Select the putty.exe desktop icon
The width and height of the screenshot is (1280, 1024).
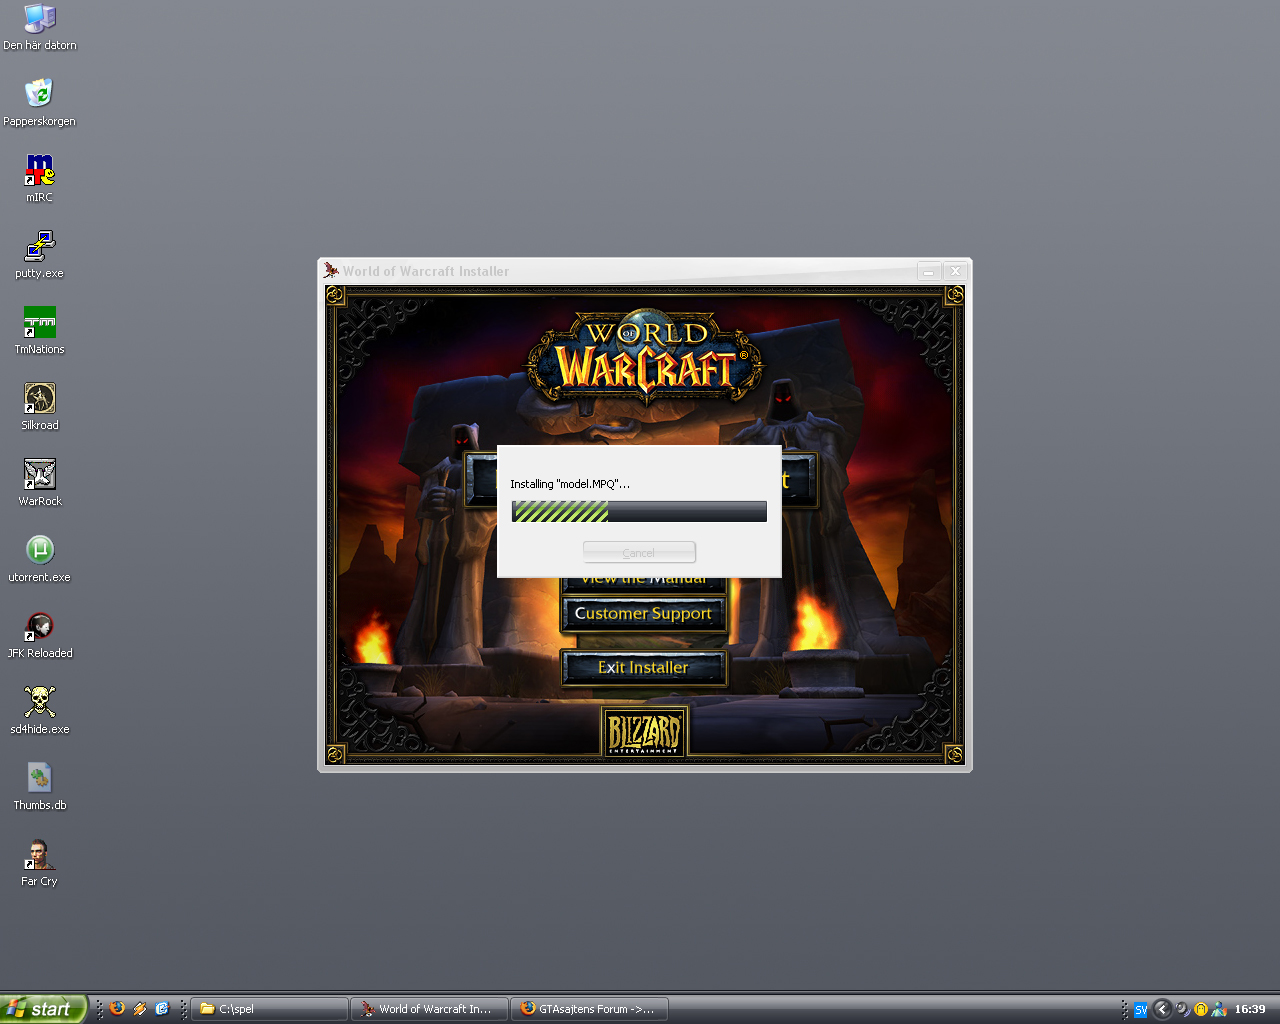39,255
